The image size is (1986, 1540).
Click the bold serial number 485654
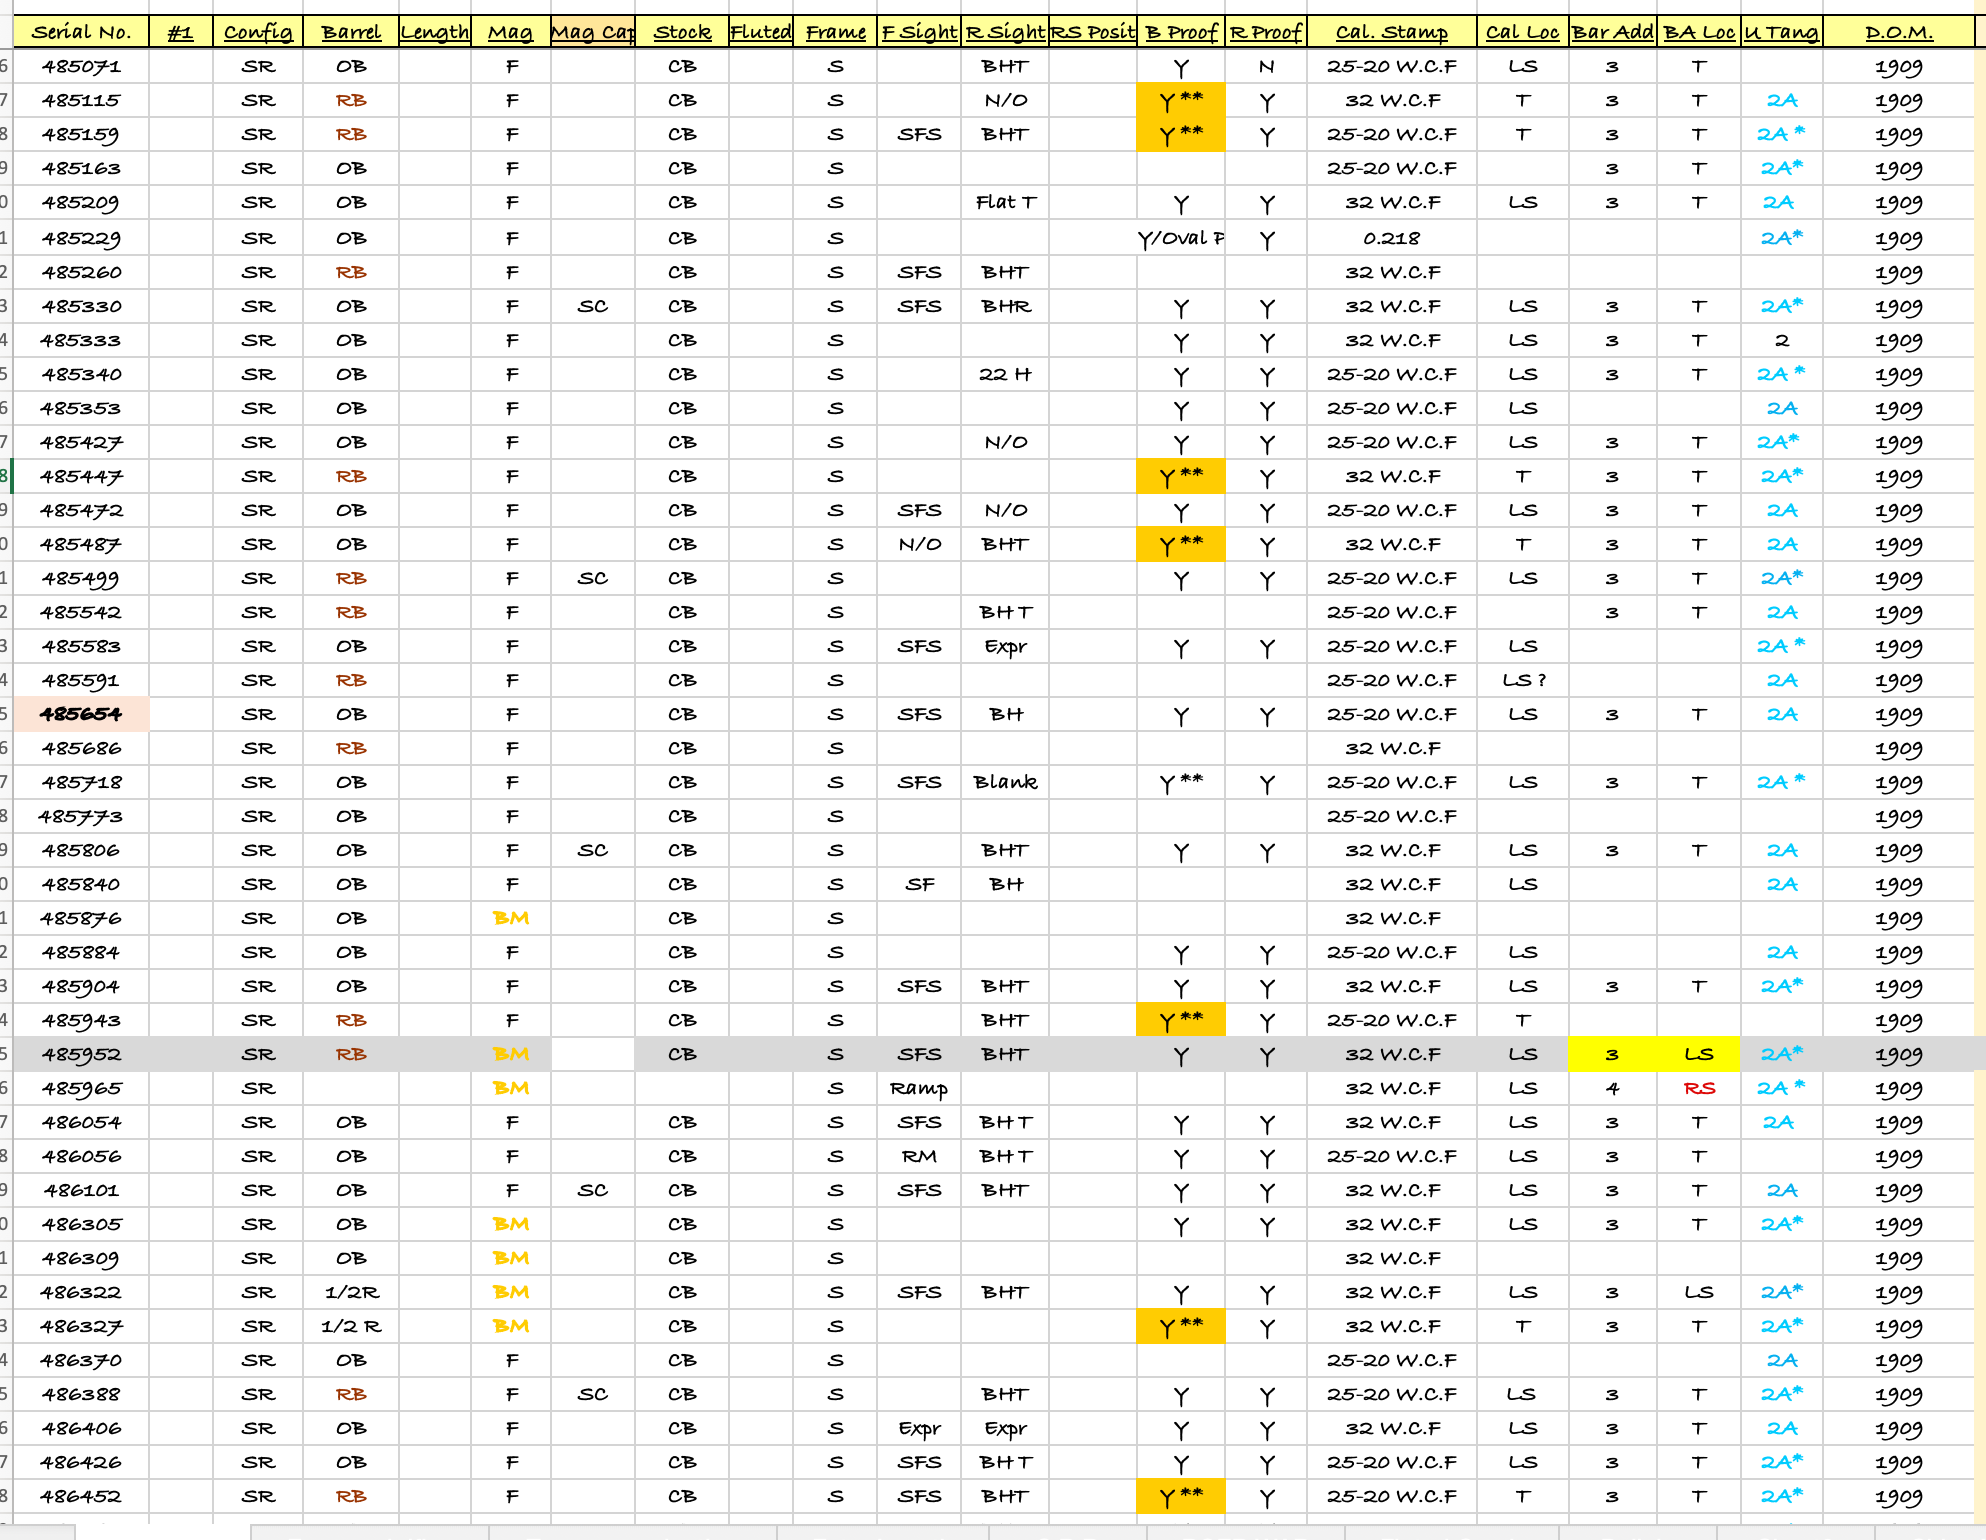tap(81, 714)
